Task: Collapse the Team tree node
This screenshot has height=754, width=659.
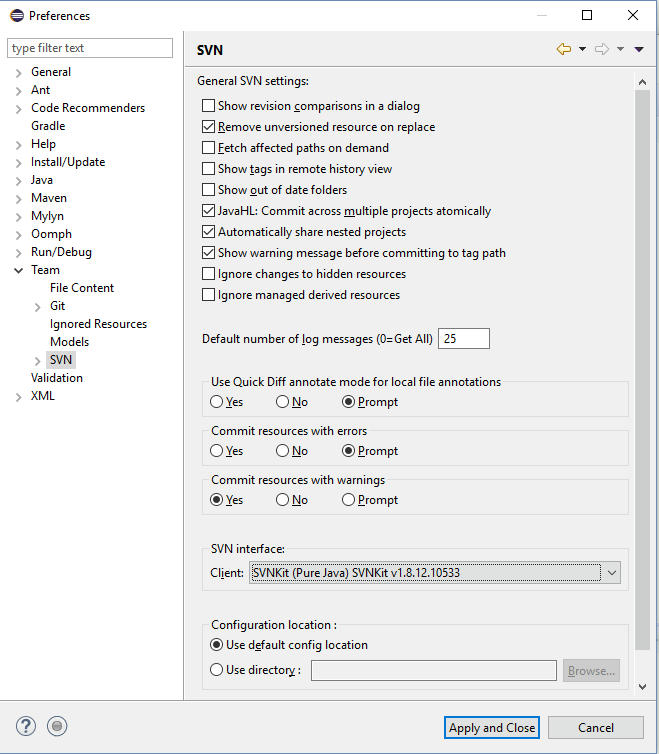Action: (x=18, y=271)
